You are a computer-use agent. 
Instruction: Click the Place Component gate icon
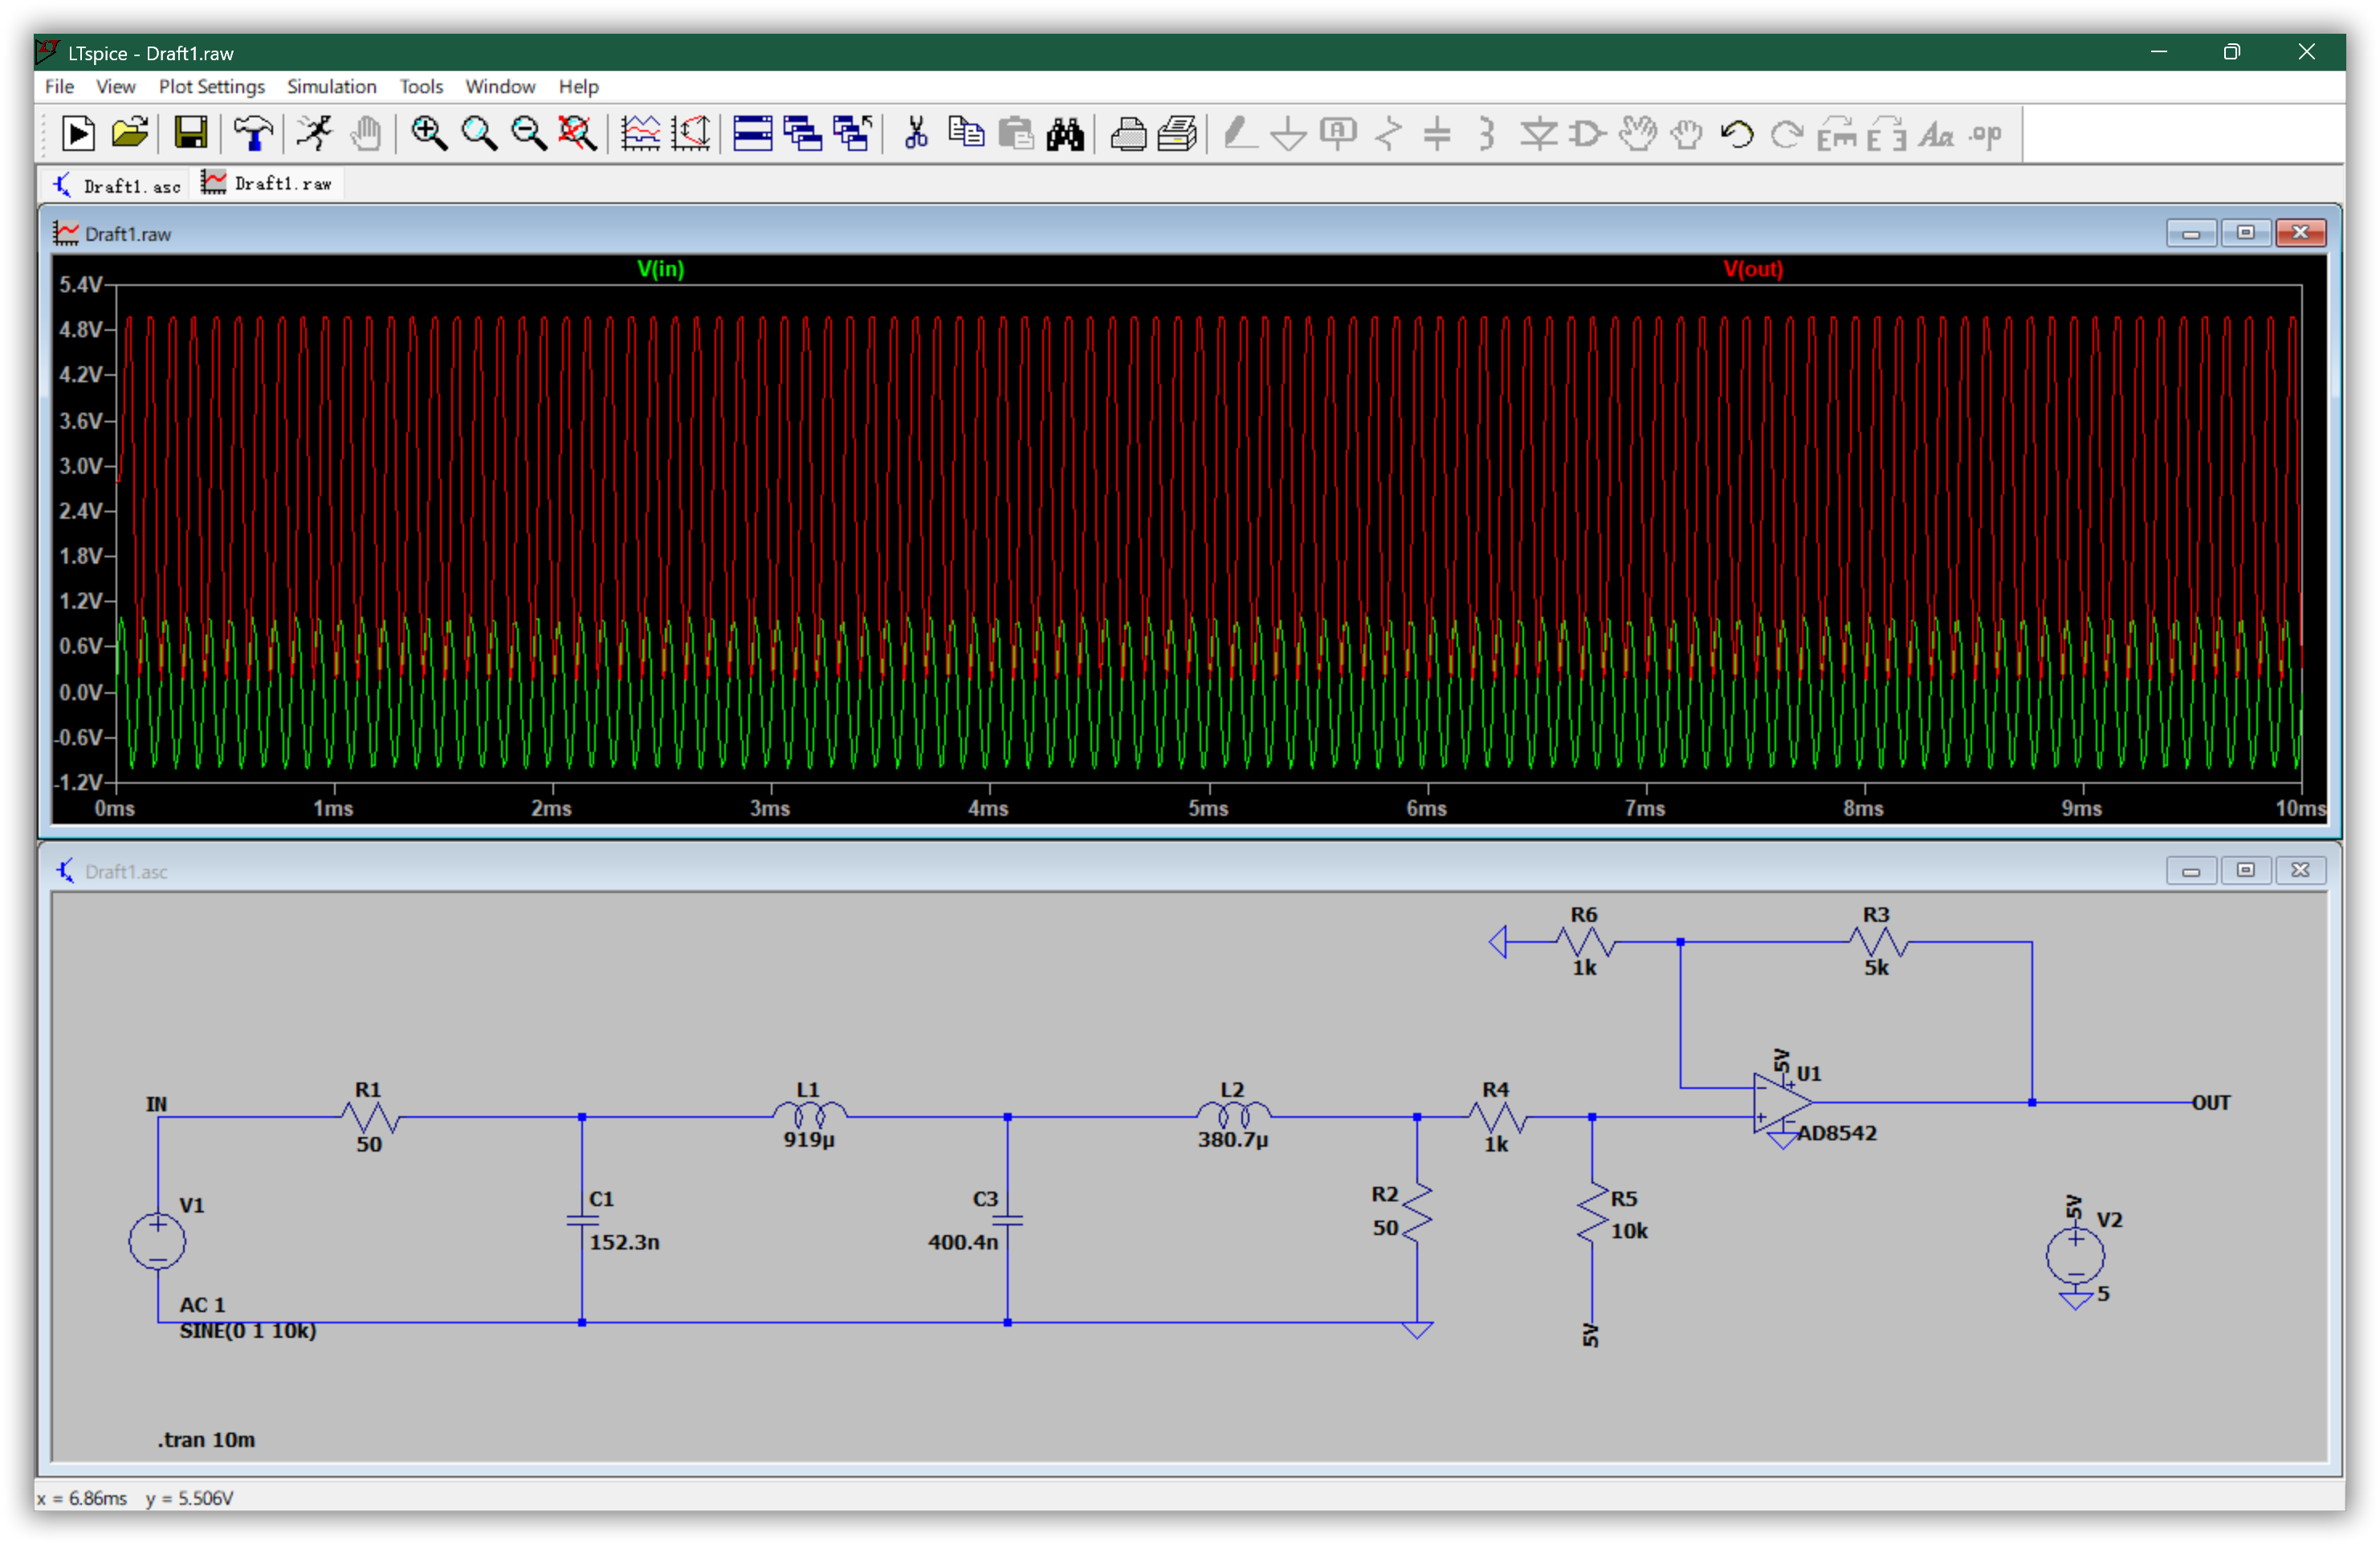(x=1587, y=133)
